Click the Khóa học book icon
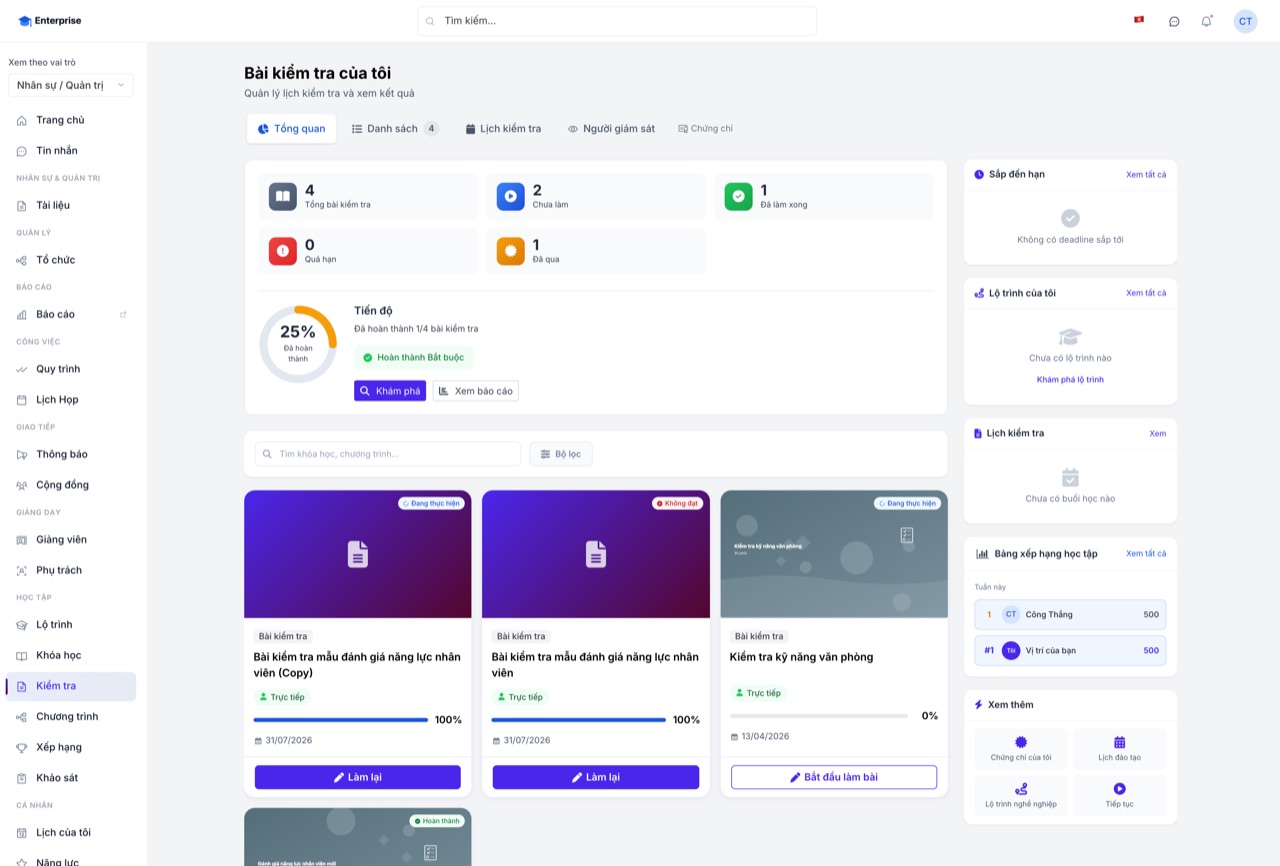1280x866 pixels. click(22, 656)
